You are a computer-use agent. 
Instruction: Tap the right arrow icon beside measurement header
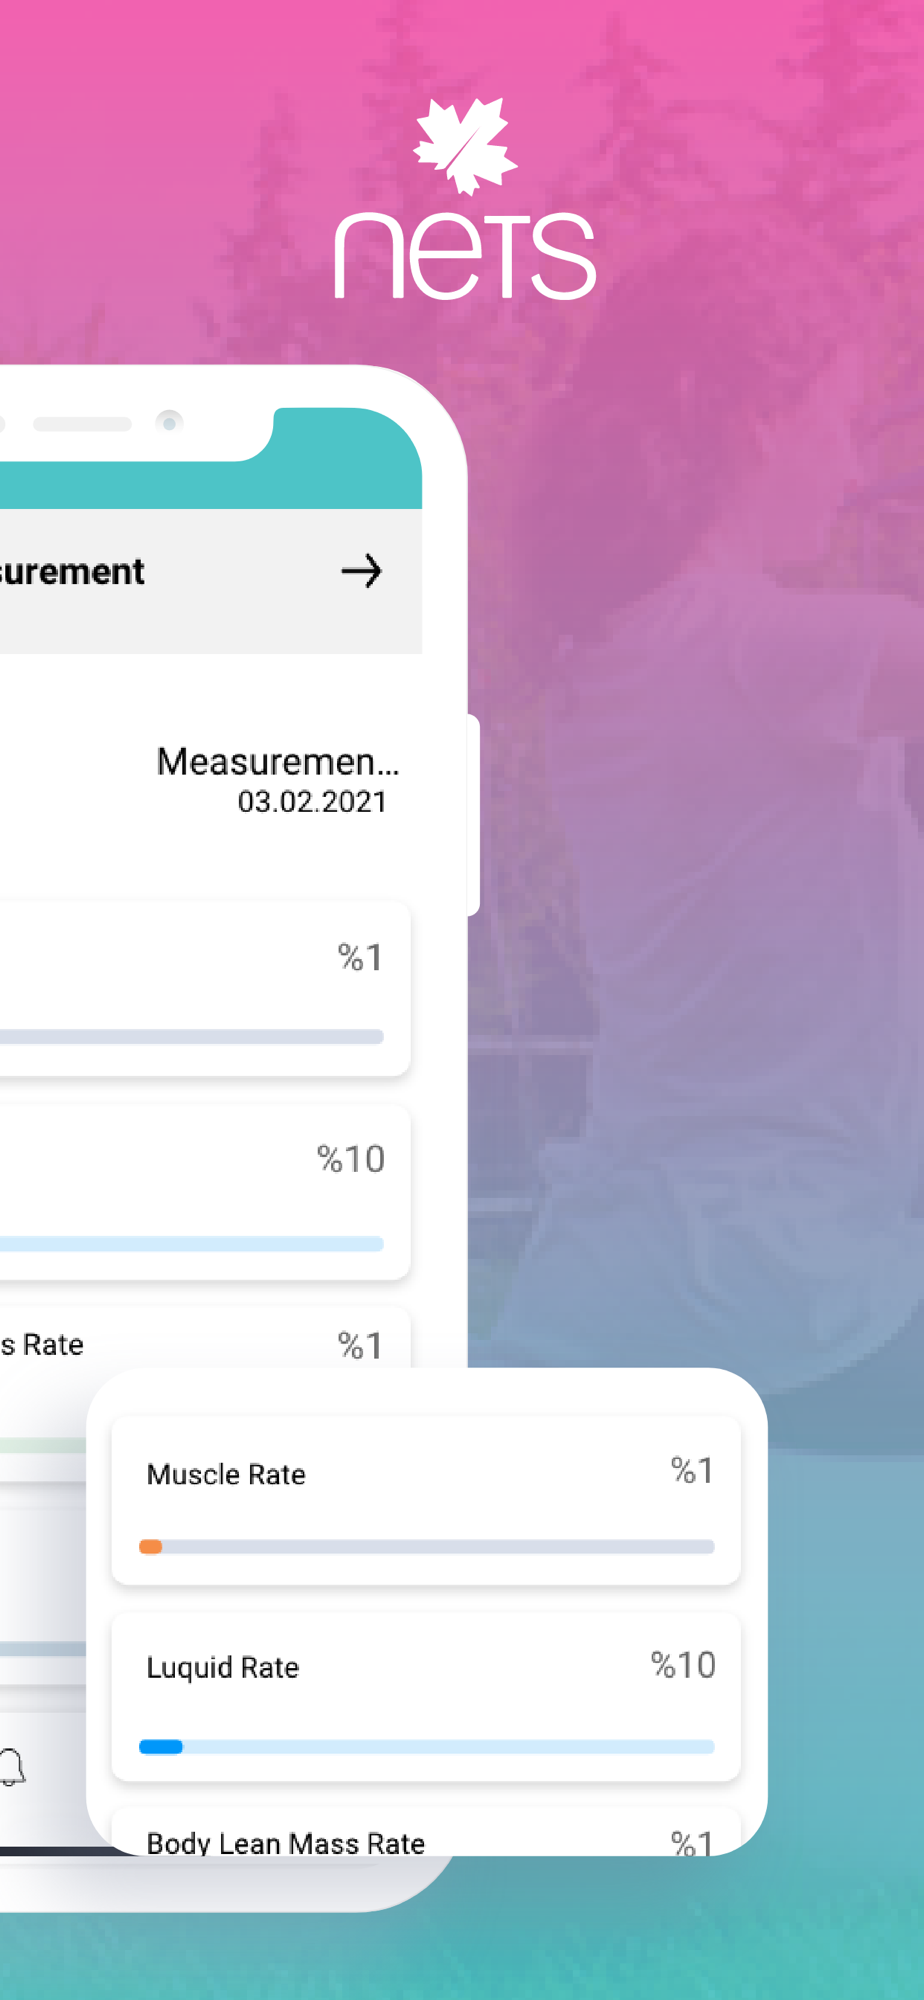[x=361, y=571]
